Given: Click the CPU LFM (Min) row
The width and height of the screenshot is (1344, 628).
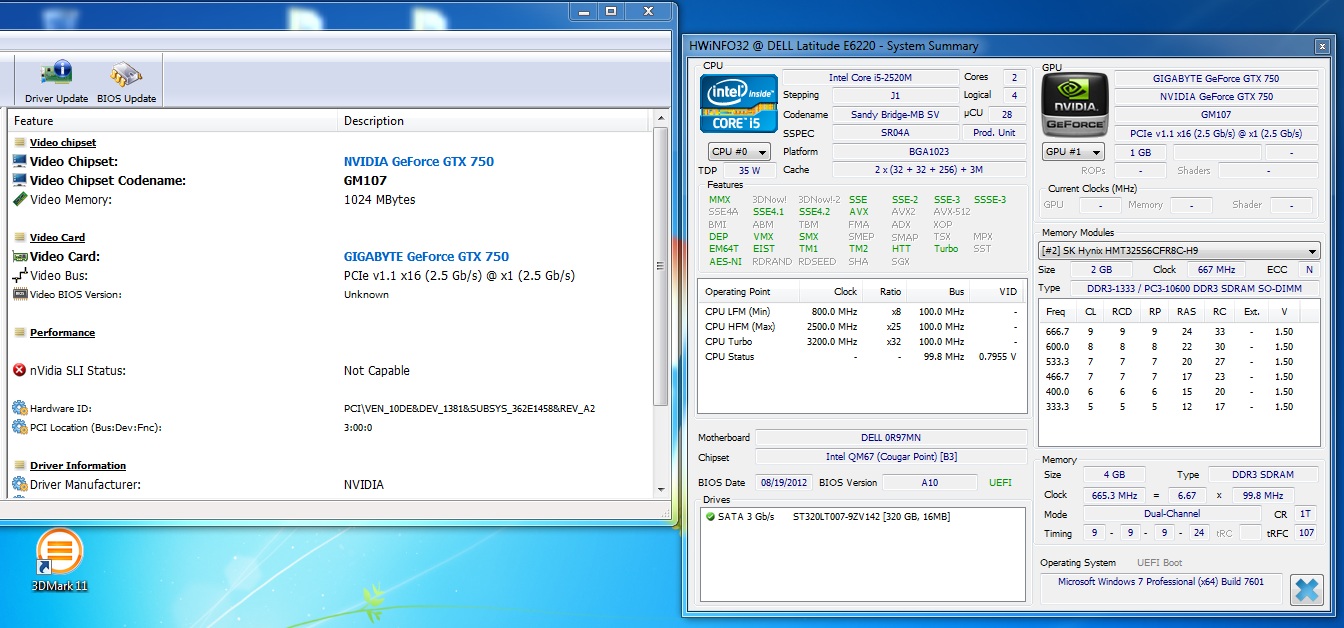Looking at the screenshot, I should [861, 311].
